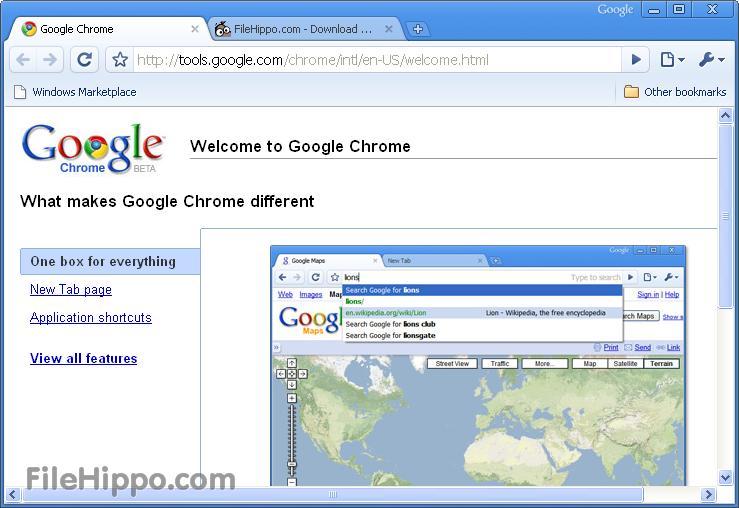Click the vertical scrollbar down arrow
Screen dimensions: 739x508
point(726,477)
